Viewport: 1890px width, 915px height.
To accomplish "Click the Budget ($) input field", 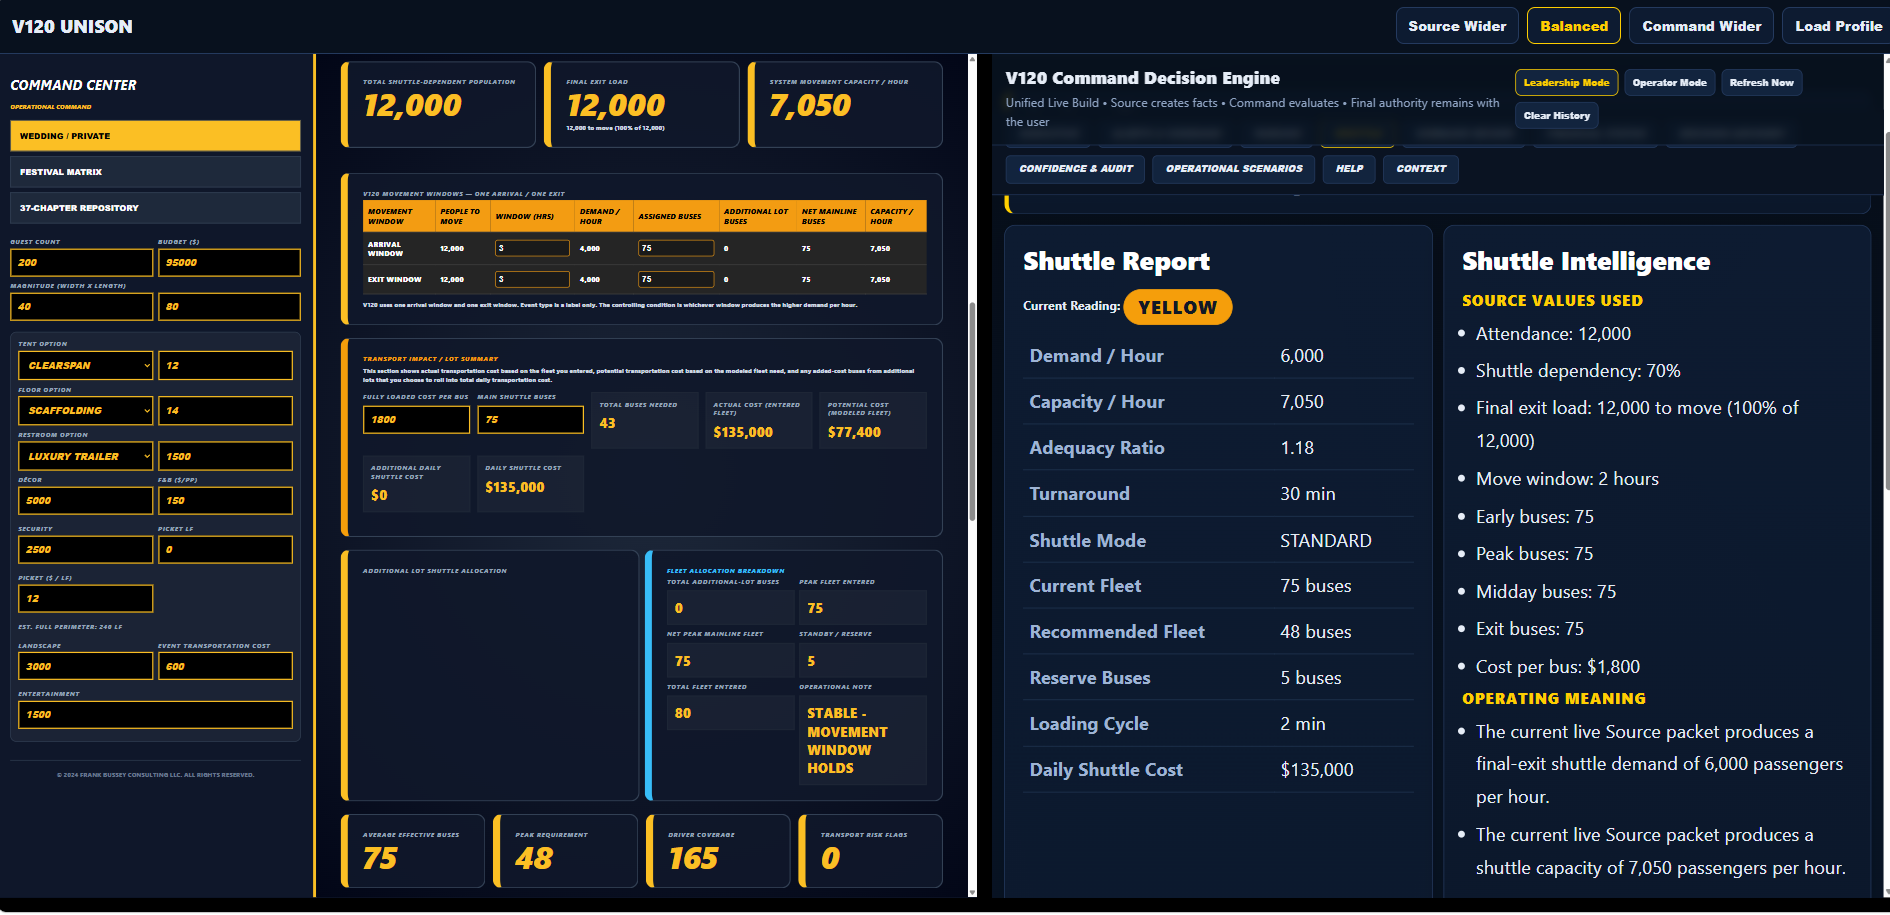I will coord(229,263).
